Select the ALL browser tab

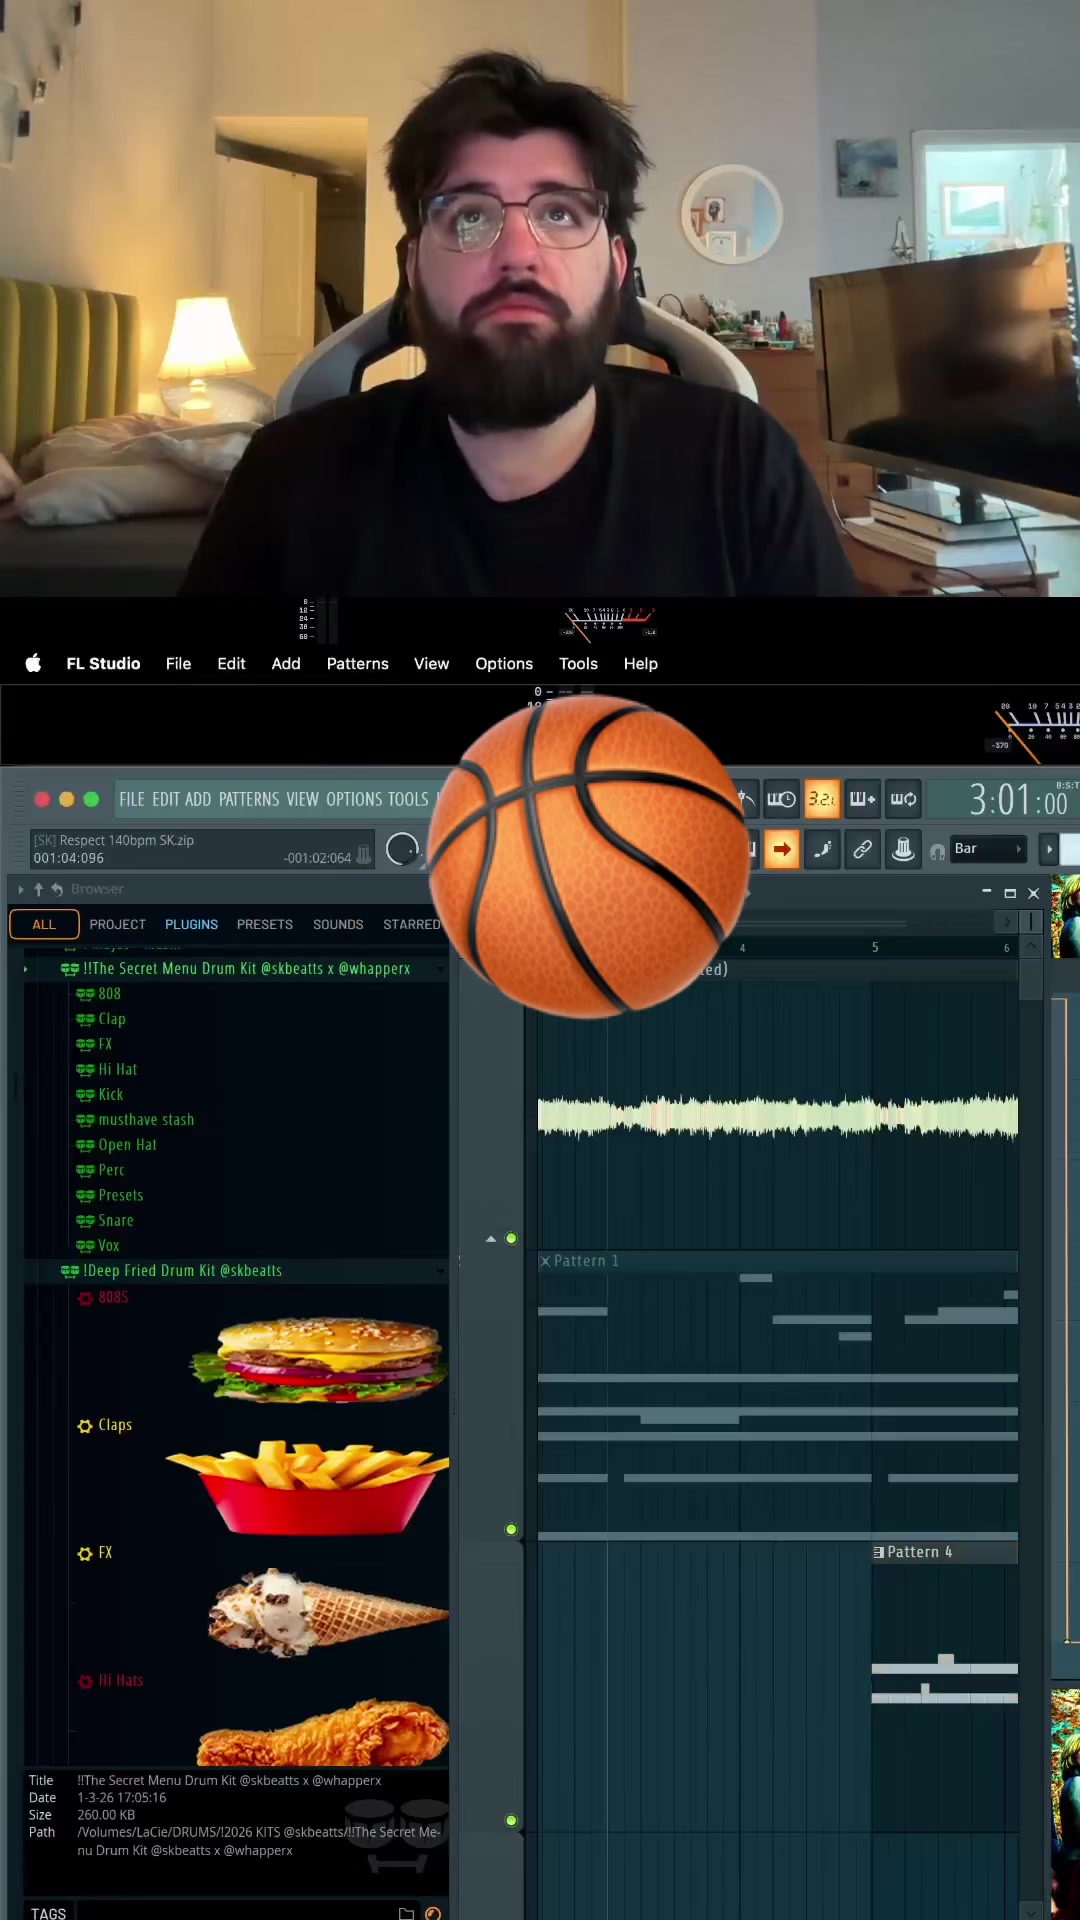(44, 924)
